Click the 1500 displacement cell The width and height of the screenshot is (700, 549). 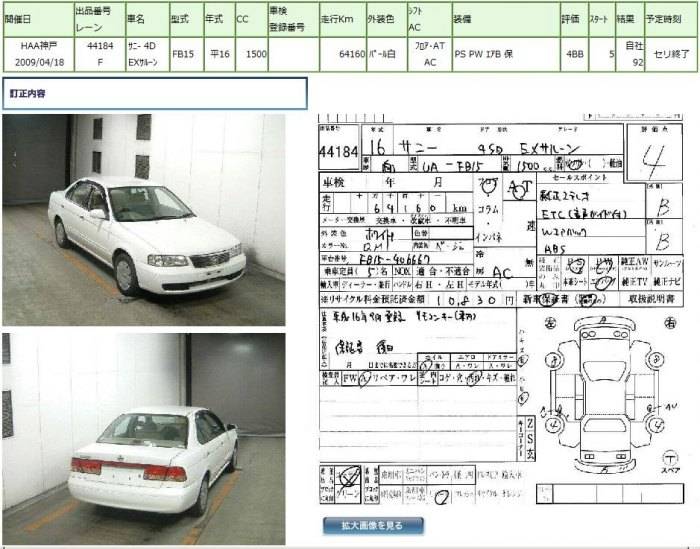pyautogui.click(x=251, y=54)
